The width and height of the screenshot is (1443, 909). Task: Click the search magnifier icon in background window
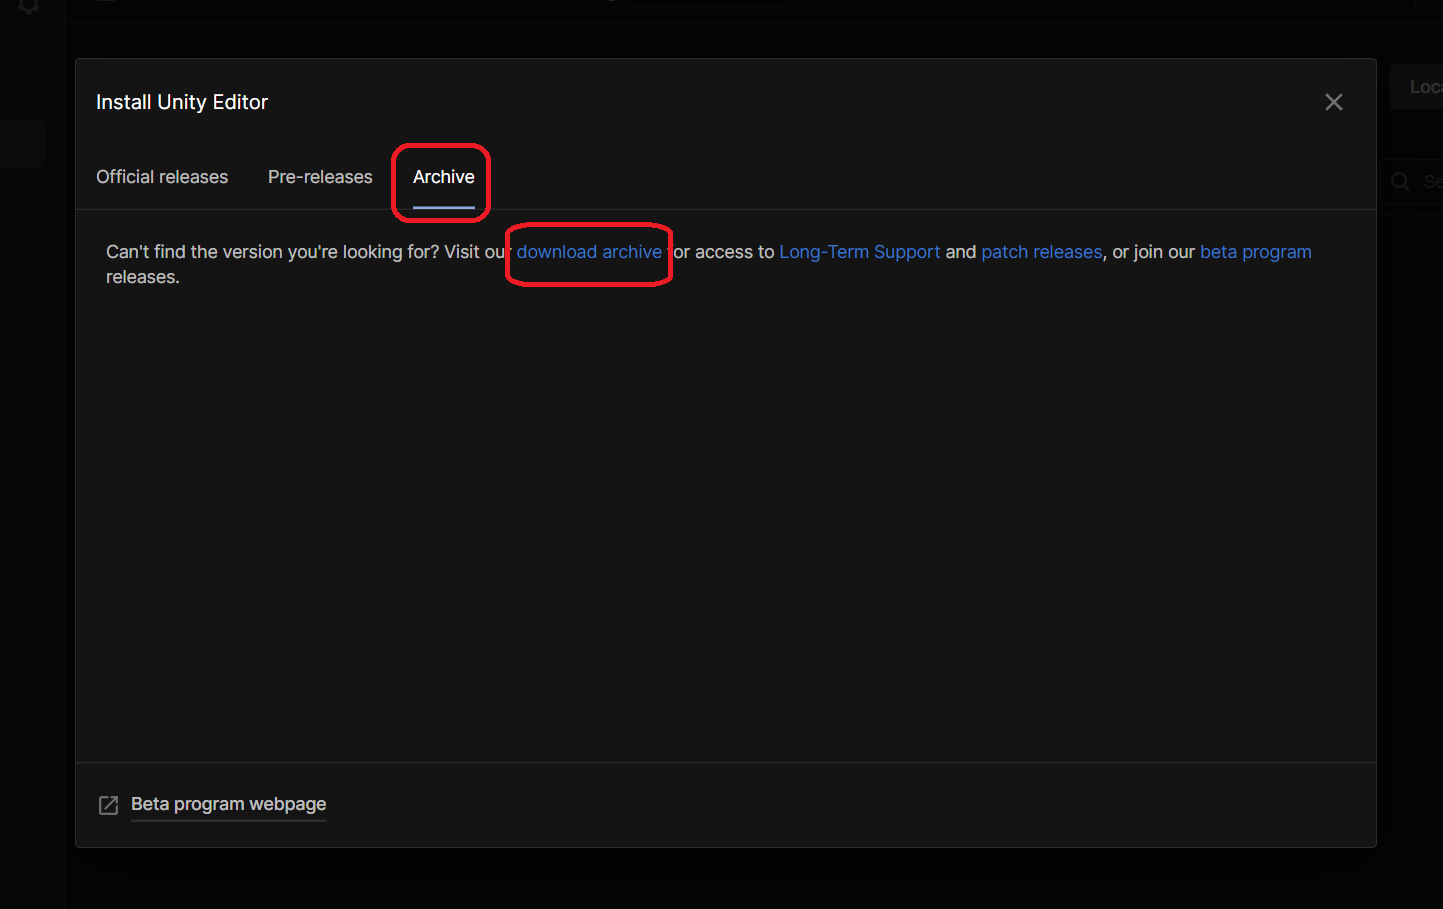point(1401,181)
